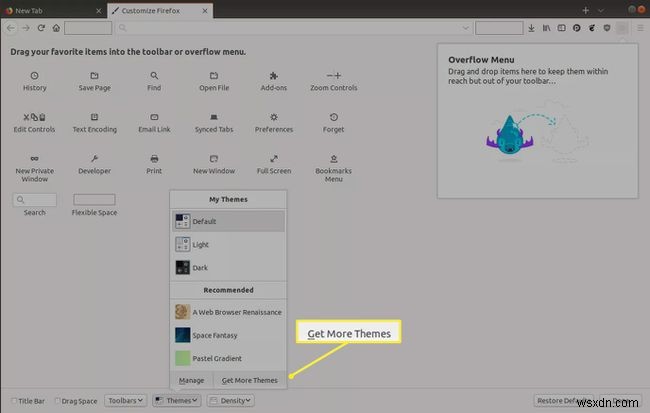650x413 pixels.
Task: Click the Reload toolbar button
Action: pyautogui.click(x=41, y=28)
